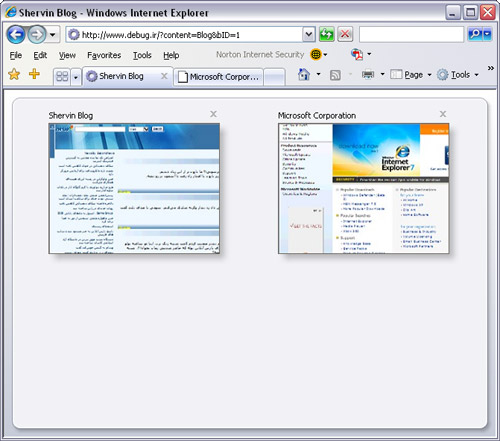
Task: Open the Page command menu
Action: 411,75
